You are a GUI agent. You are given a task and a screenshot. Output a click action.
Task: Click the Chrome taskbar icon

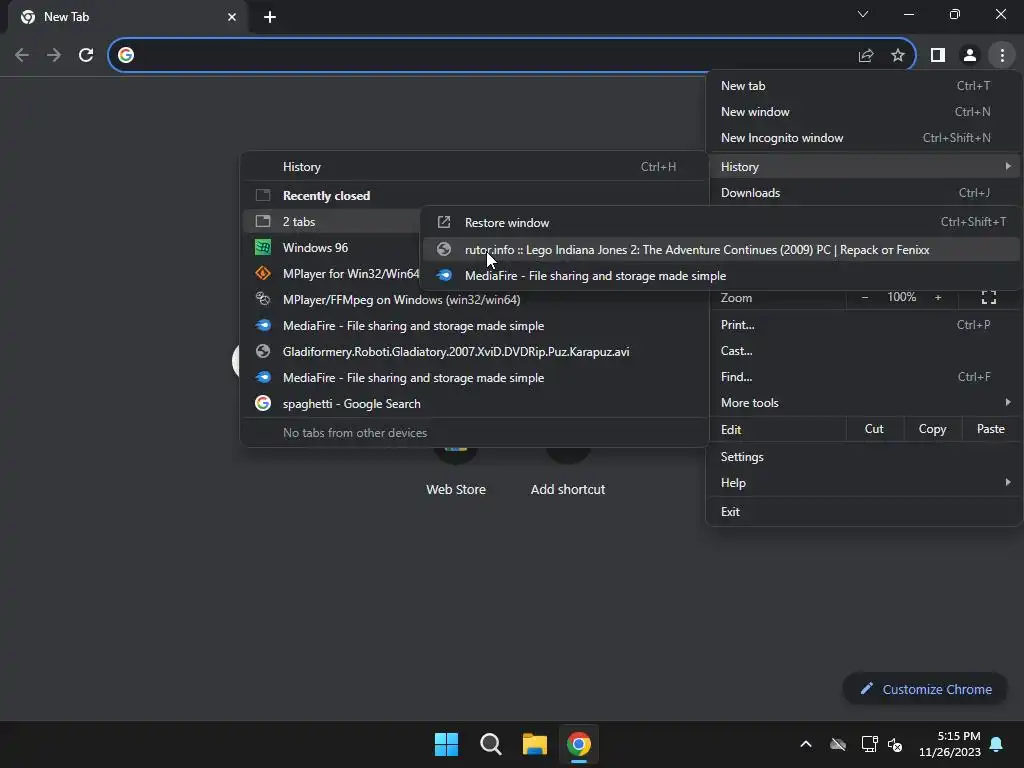[x=579, y=744]
